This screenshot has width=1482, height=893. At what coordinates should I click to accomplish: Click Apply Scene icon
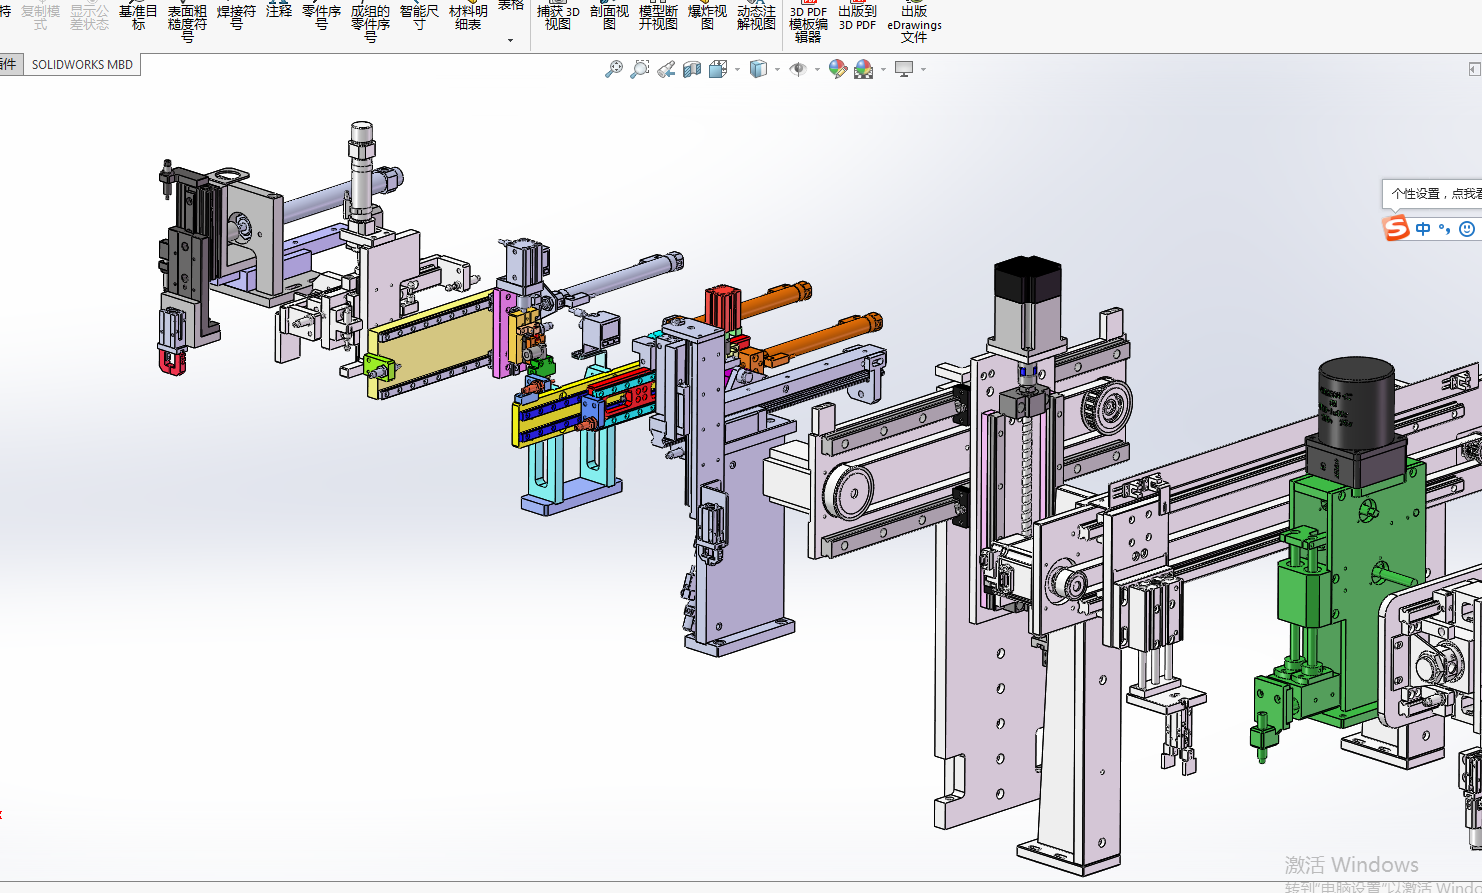(864, 69)
